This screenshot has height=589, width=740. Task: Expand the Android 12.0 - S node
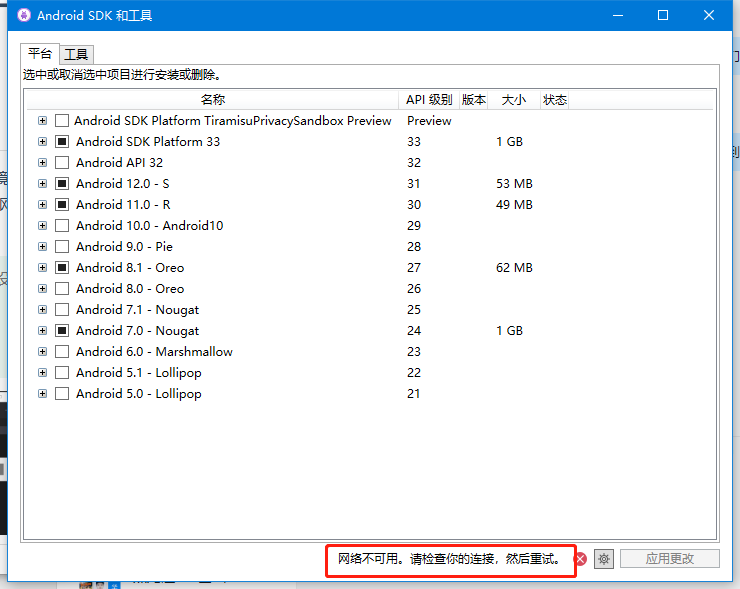point(42,183)
